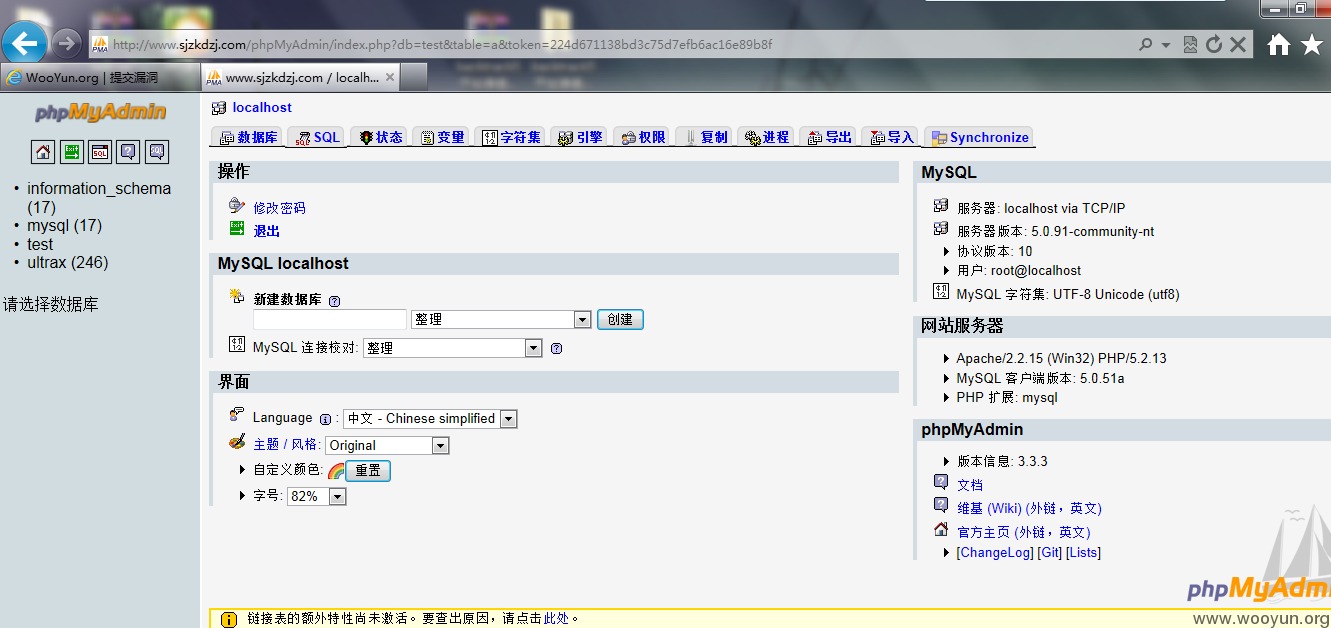Click the phpMyAdmin logo in the sidebar

[x=100, y=112]
